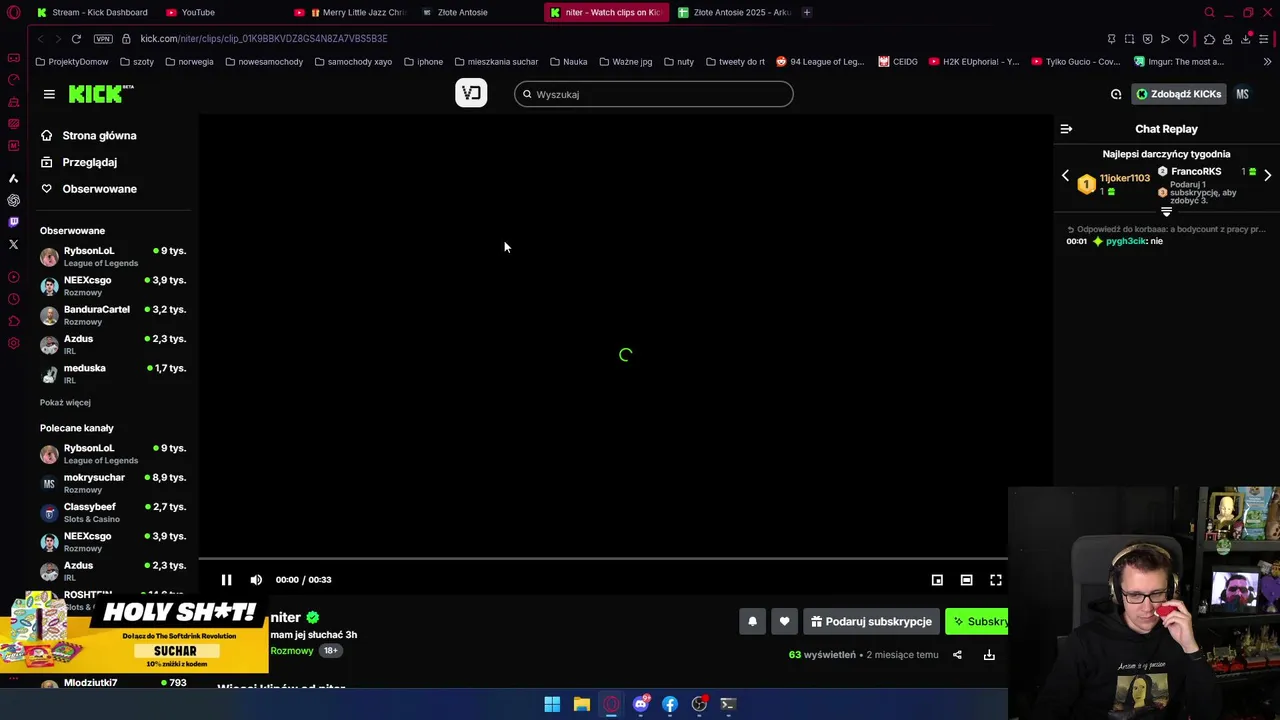Click RybsonLoL avatar under Obserwowane
The height and width of the screenshot is (720, 1280).
click(x=49, y=257)
